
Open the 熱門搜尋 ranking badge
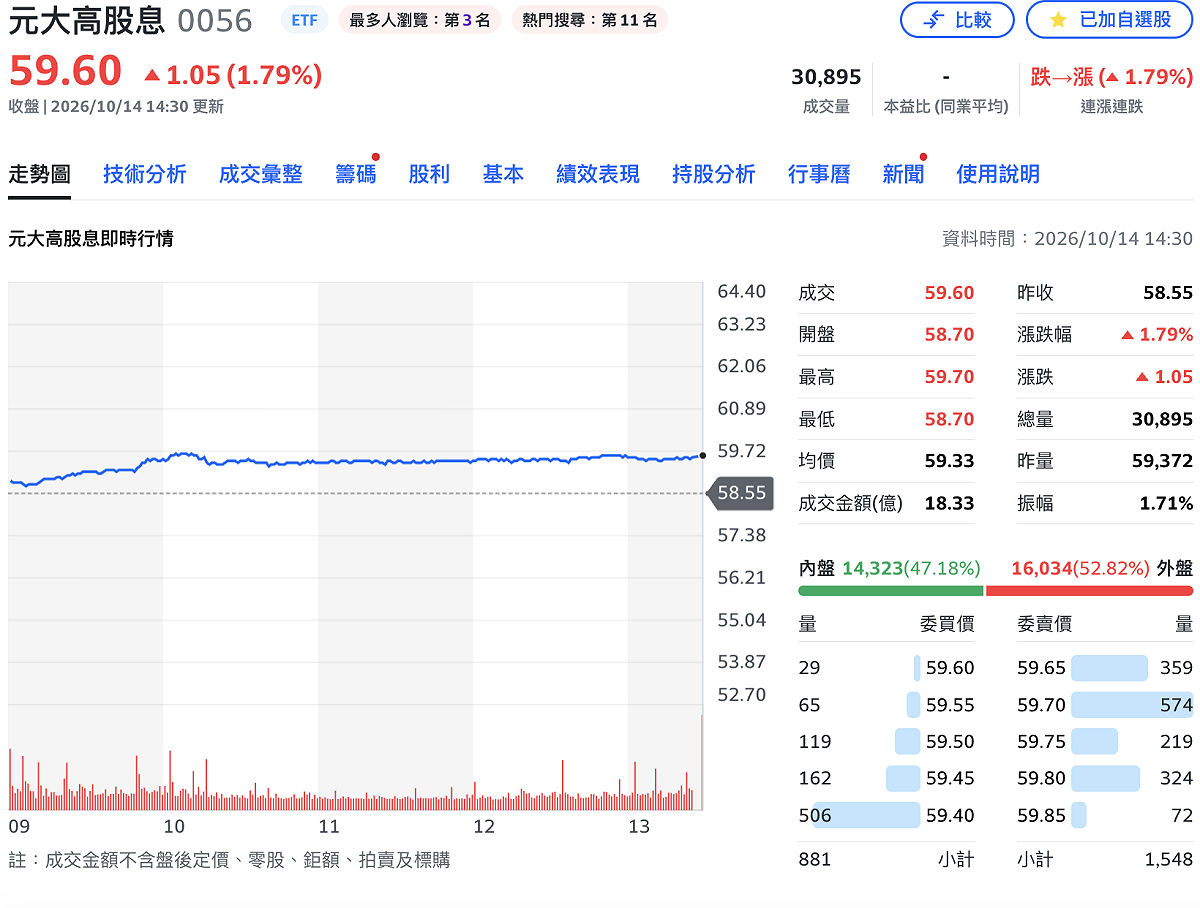[590, 20]
